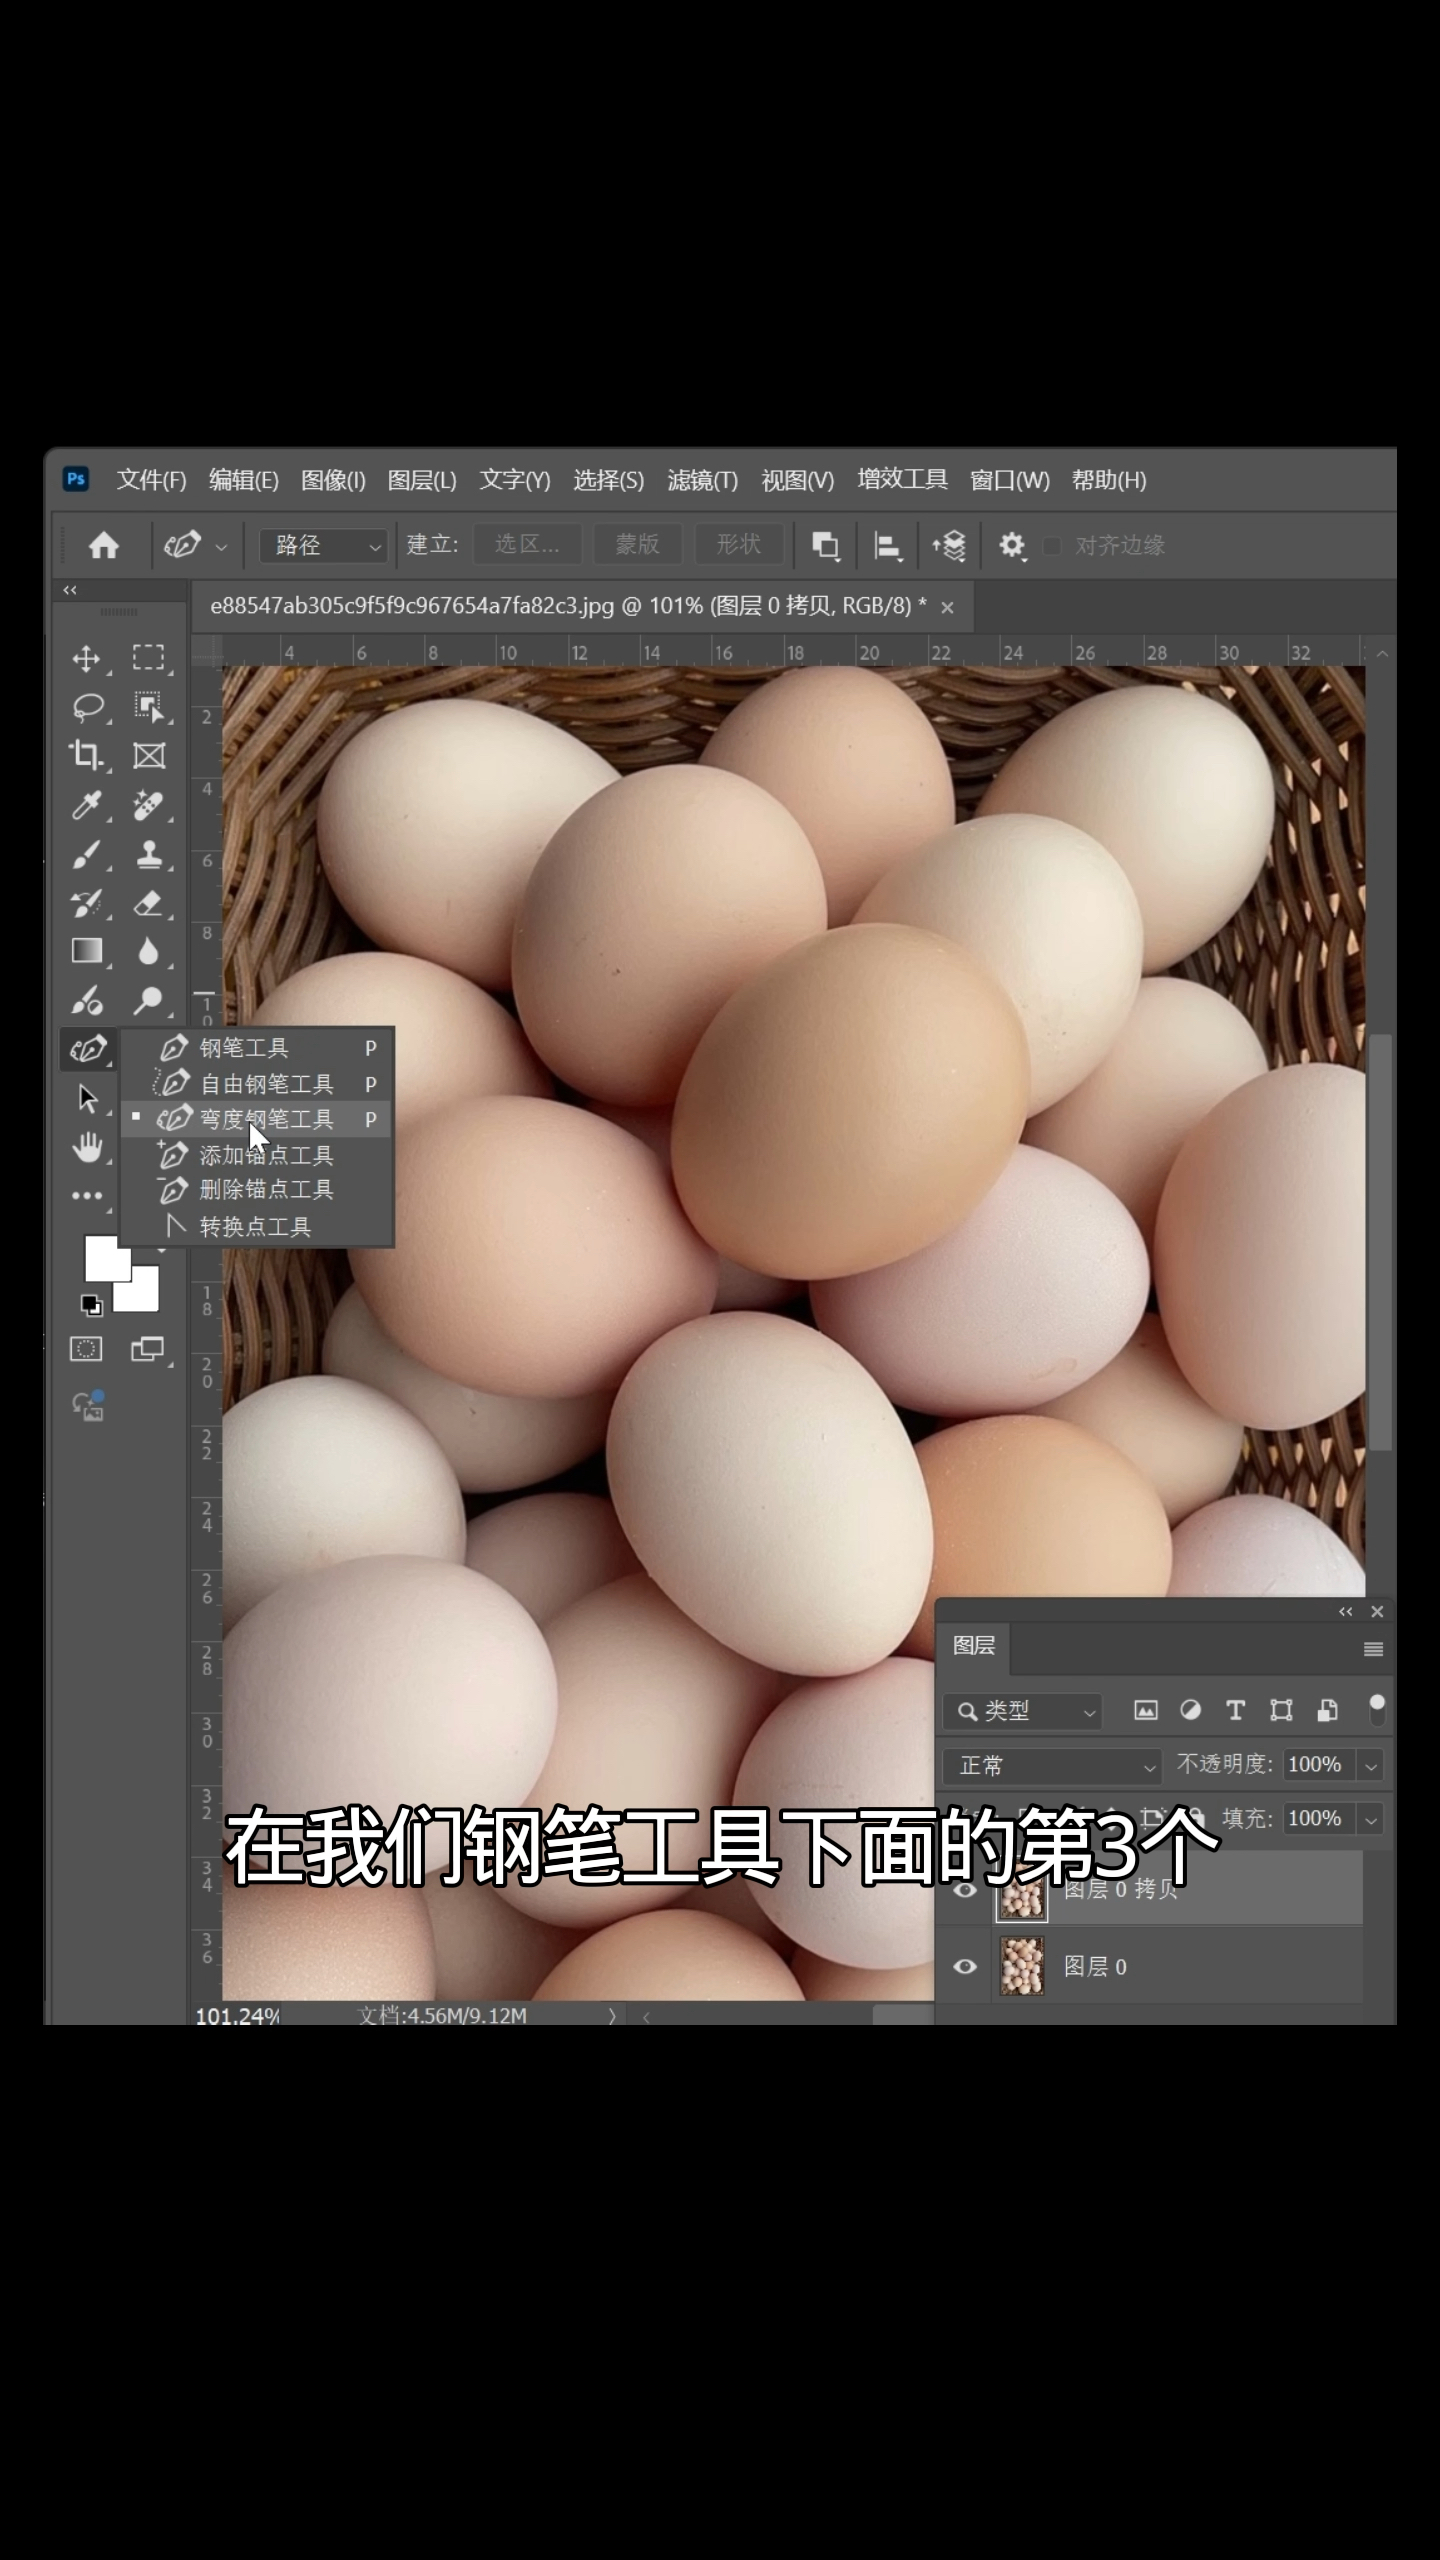Select the Eyedropper tool

click(87, 806)
